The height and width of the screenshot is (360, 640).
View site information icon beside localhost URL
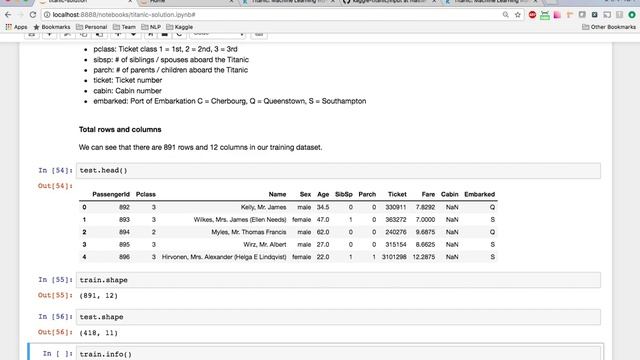(x=47, y=15)
